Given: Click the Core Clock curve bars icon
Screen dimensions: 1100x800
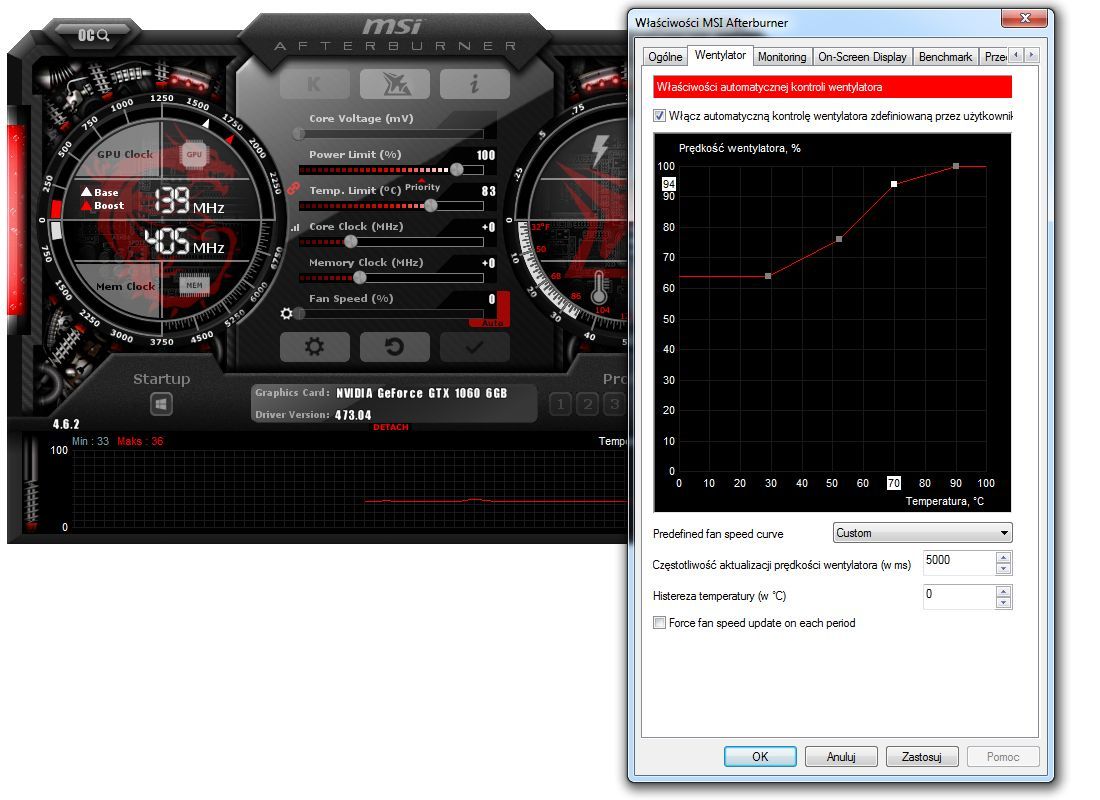Looking at the screenshot, I should click(295, 227).
